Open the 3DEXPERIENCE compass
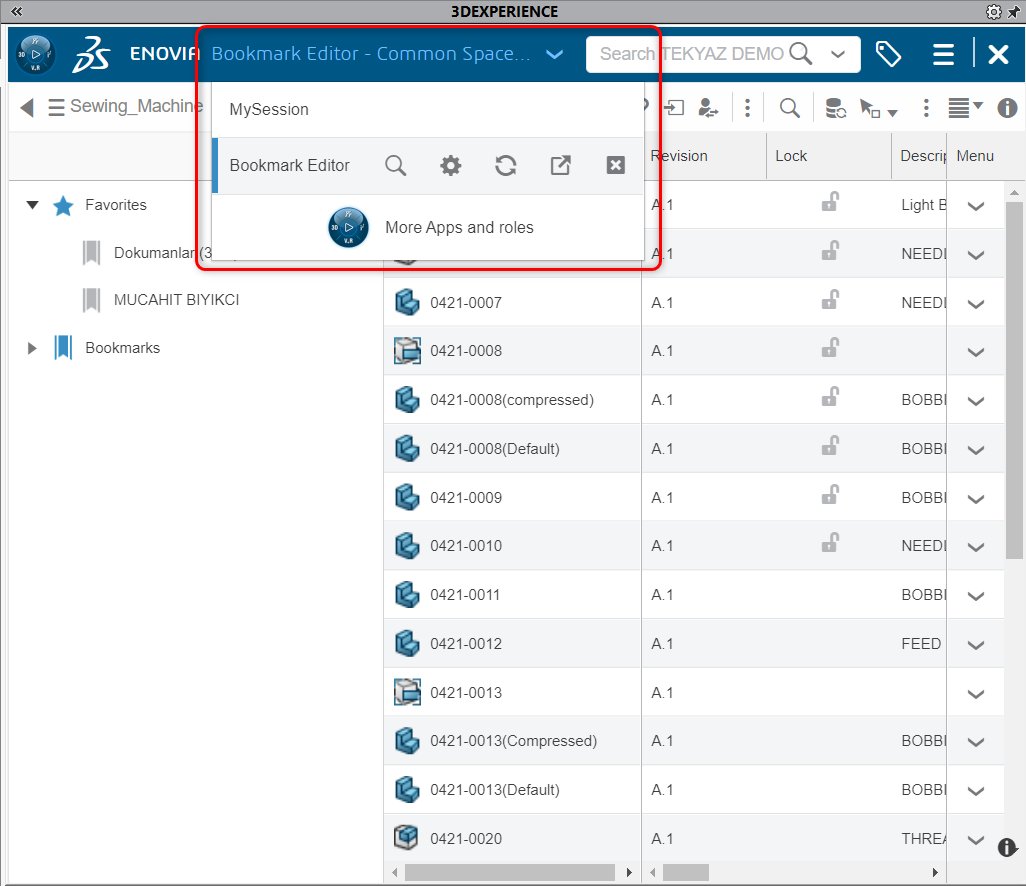This screenshot has width=1026, height=886. tap(35, 54)
